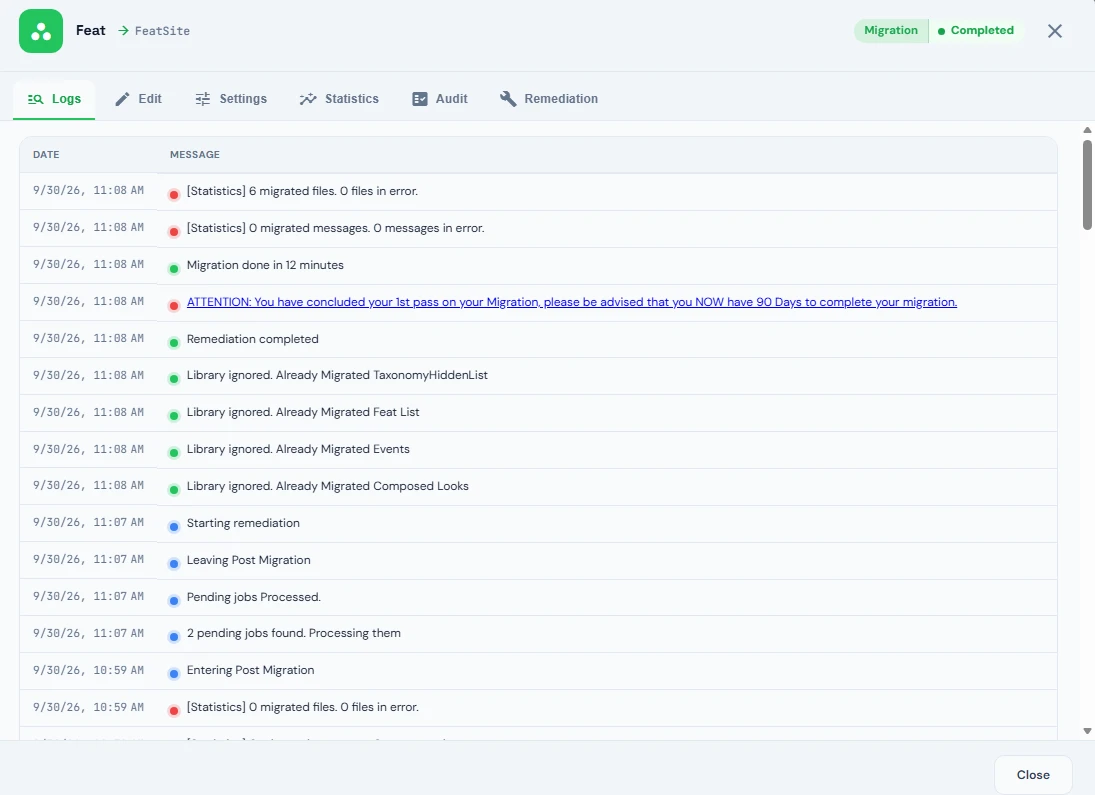Click green dot beside TaxonomyHiddenList row
The height and width of the screenshot is (795, 1095).
pyautogui.click(x=174, y=379)
